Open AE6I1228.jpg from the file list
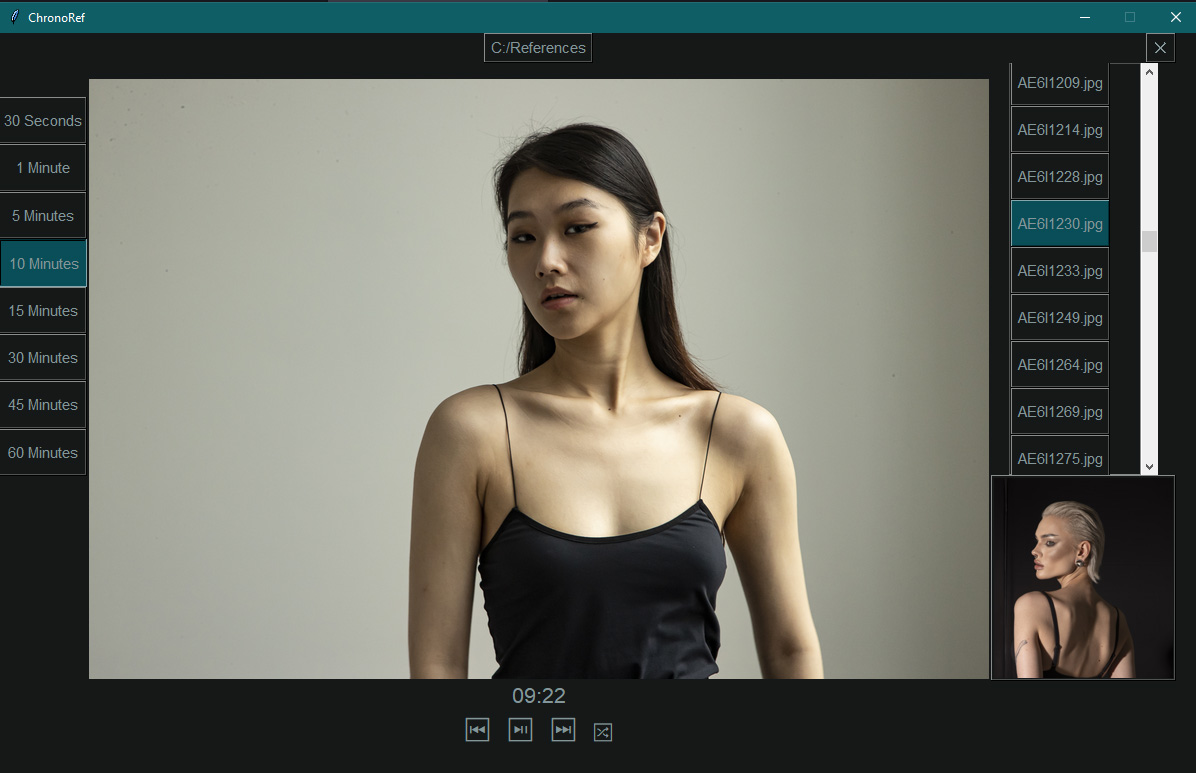Image resolution: width=1196 pixels, height=773 pixels. [1059, 177]
